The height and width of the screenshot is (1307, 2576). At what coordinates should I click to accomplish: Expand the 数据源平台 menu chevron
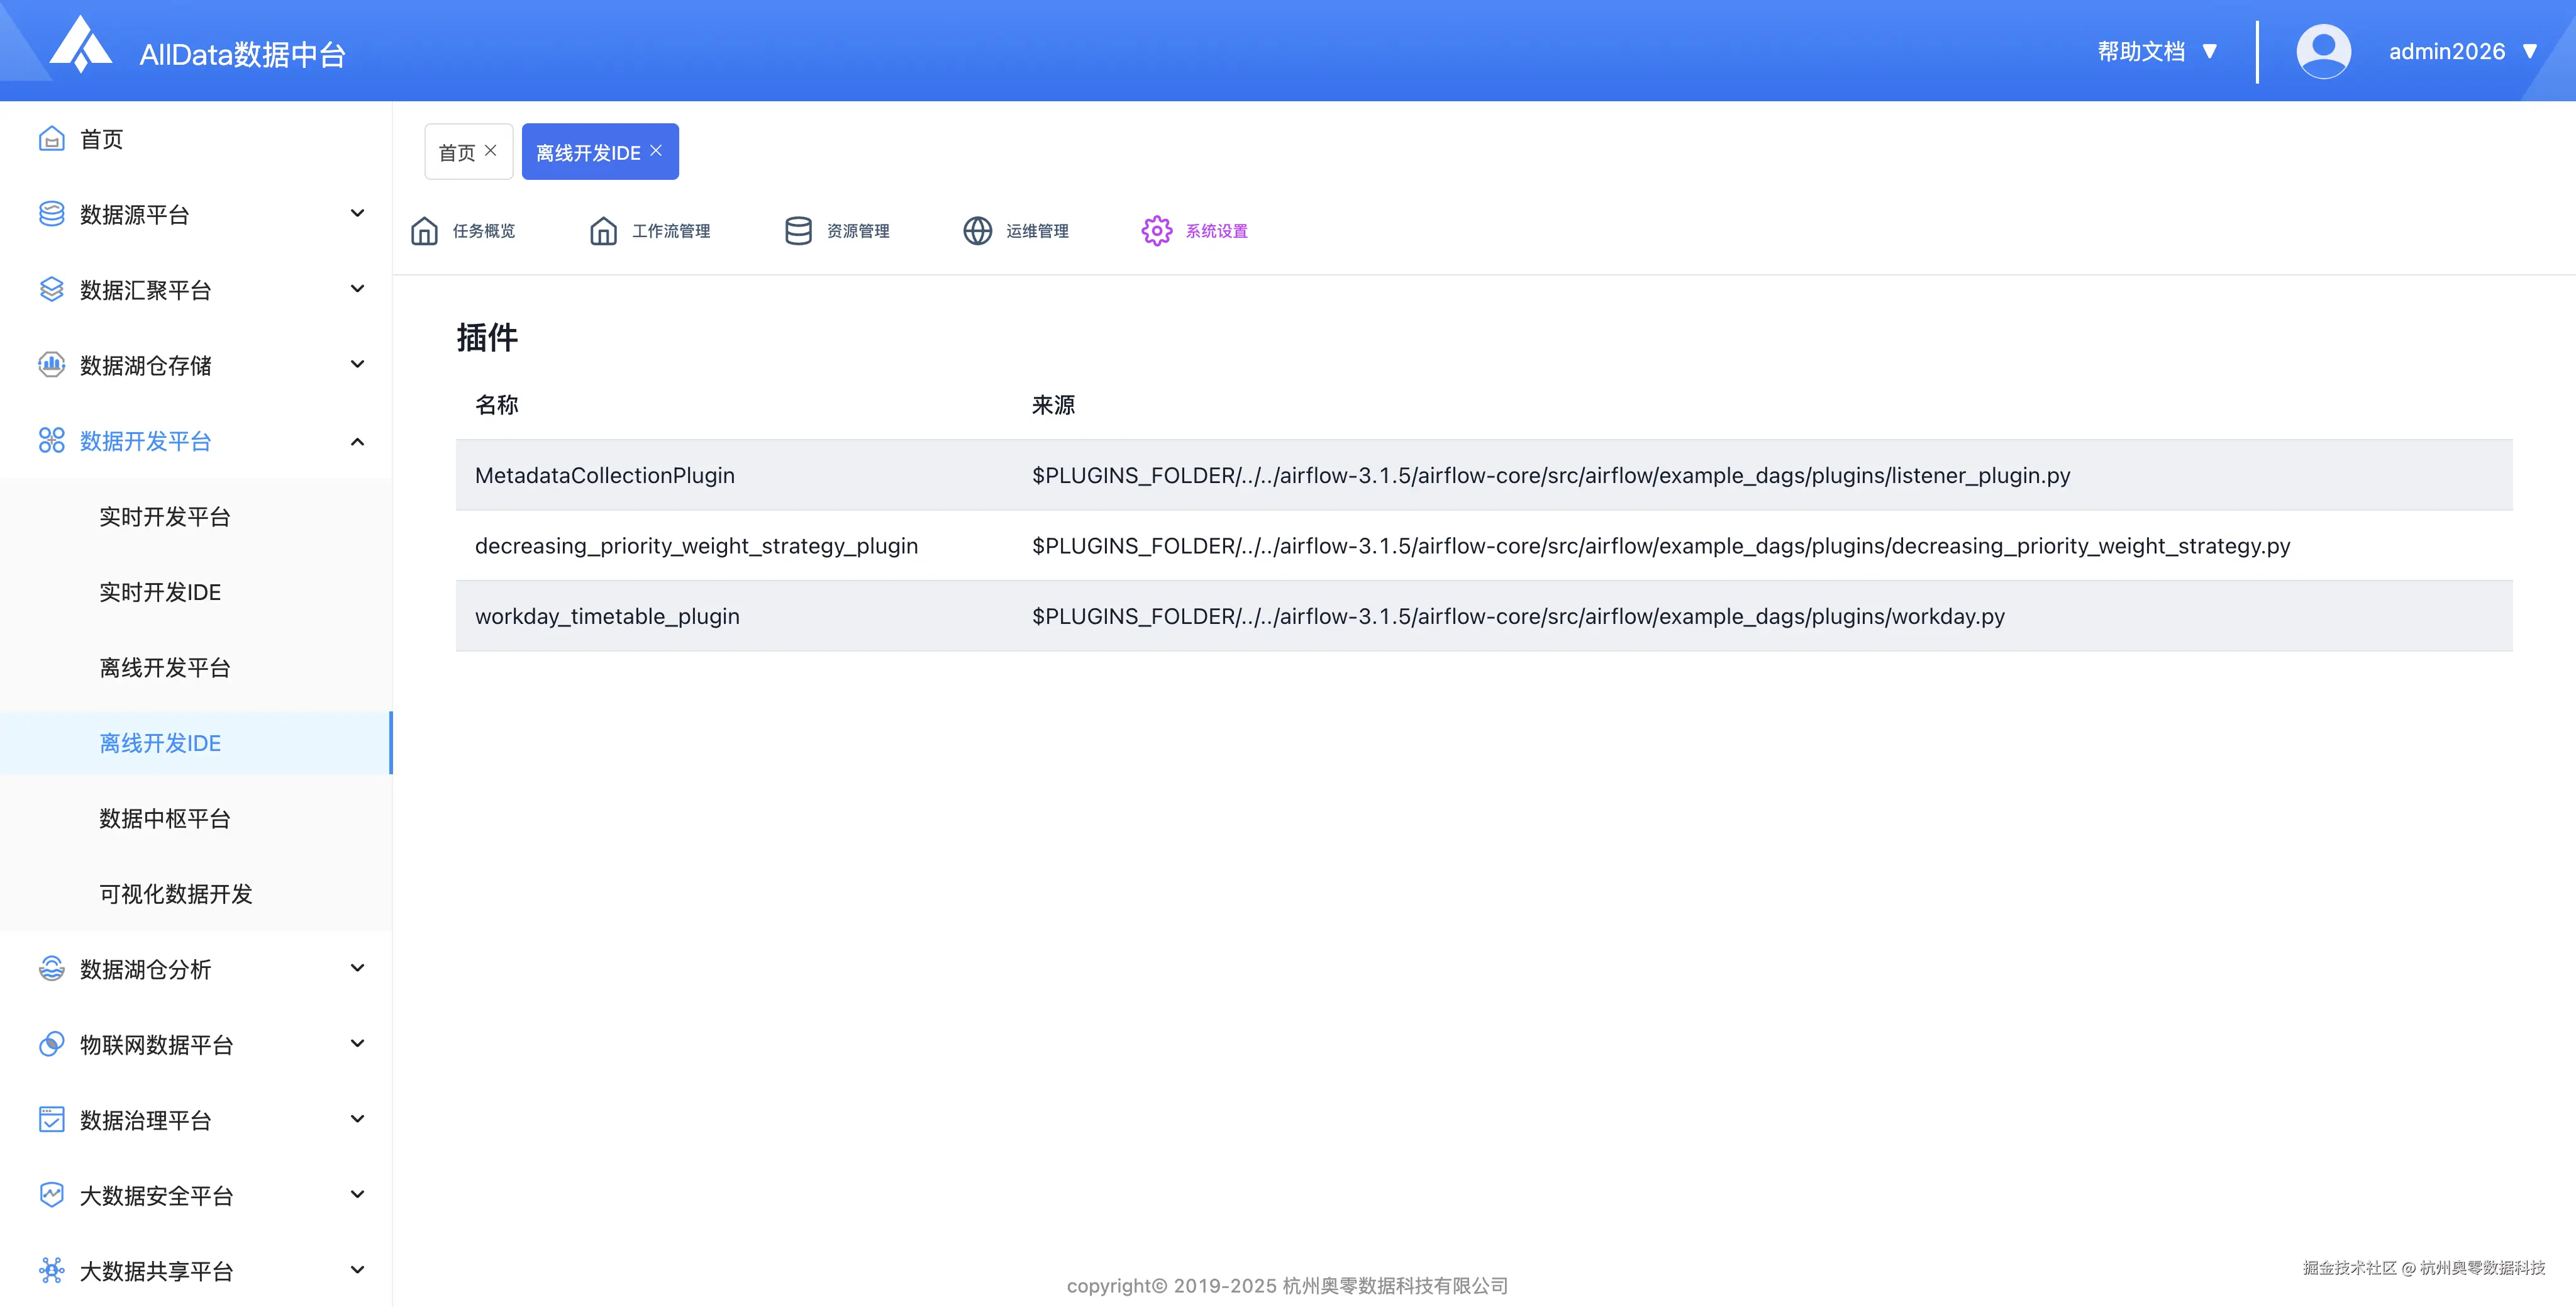point(357,214)
